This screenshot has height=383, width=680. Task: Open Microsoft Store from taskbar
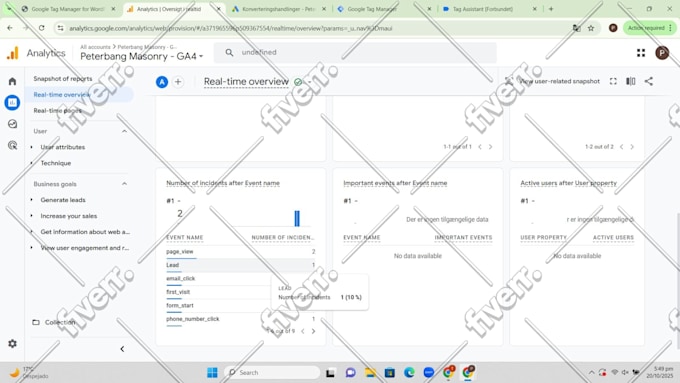click(389, 372)
